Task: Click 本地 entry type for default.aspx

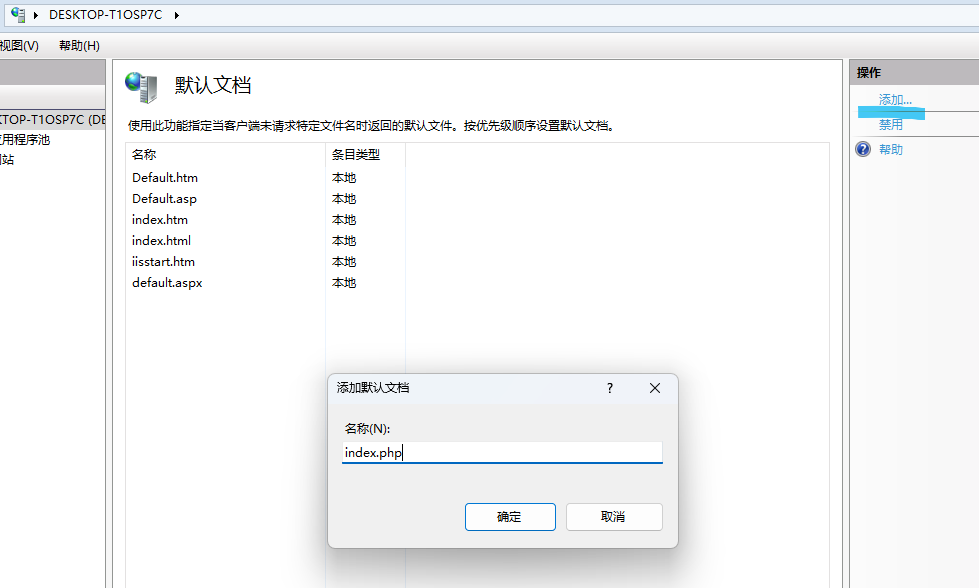Action: coord(344,283)
